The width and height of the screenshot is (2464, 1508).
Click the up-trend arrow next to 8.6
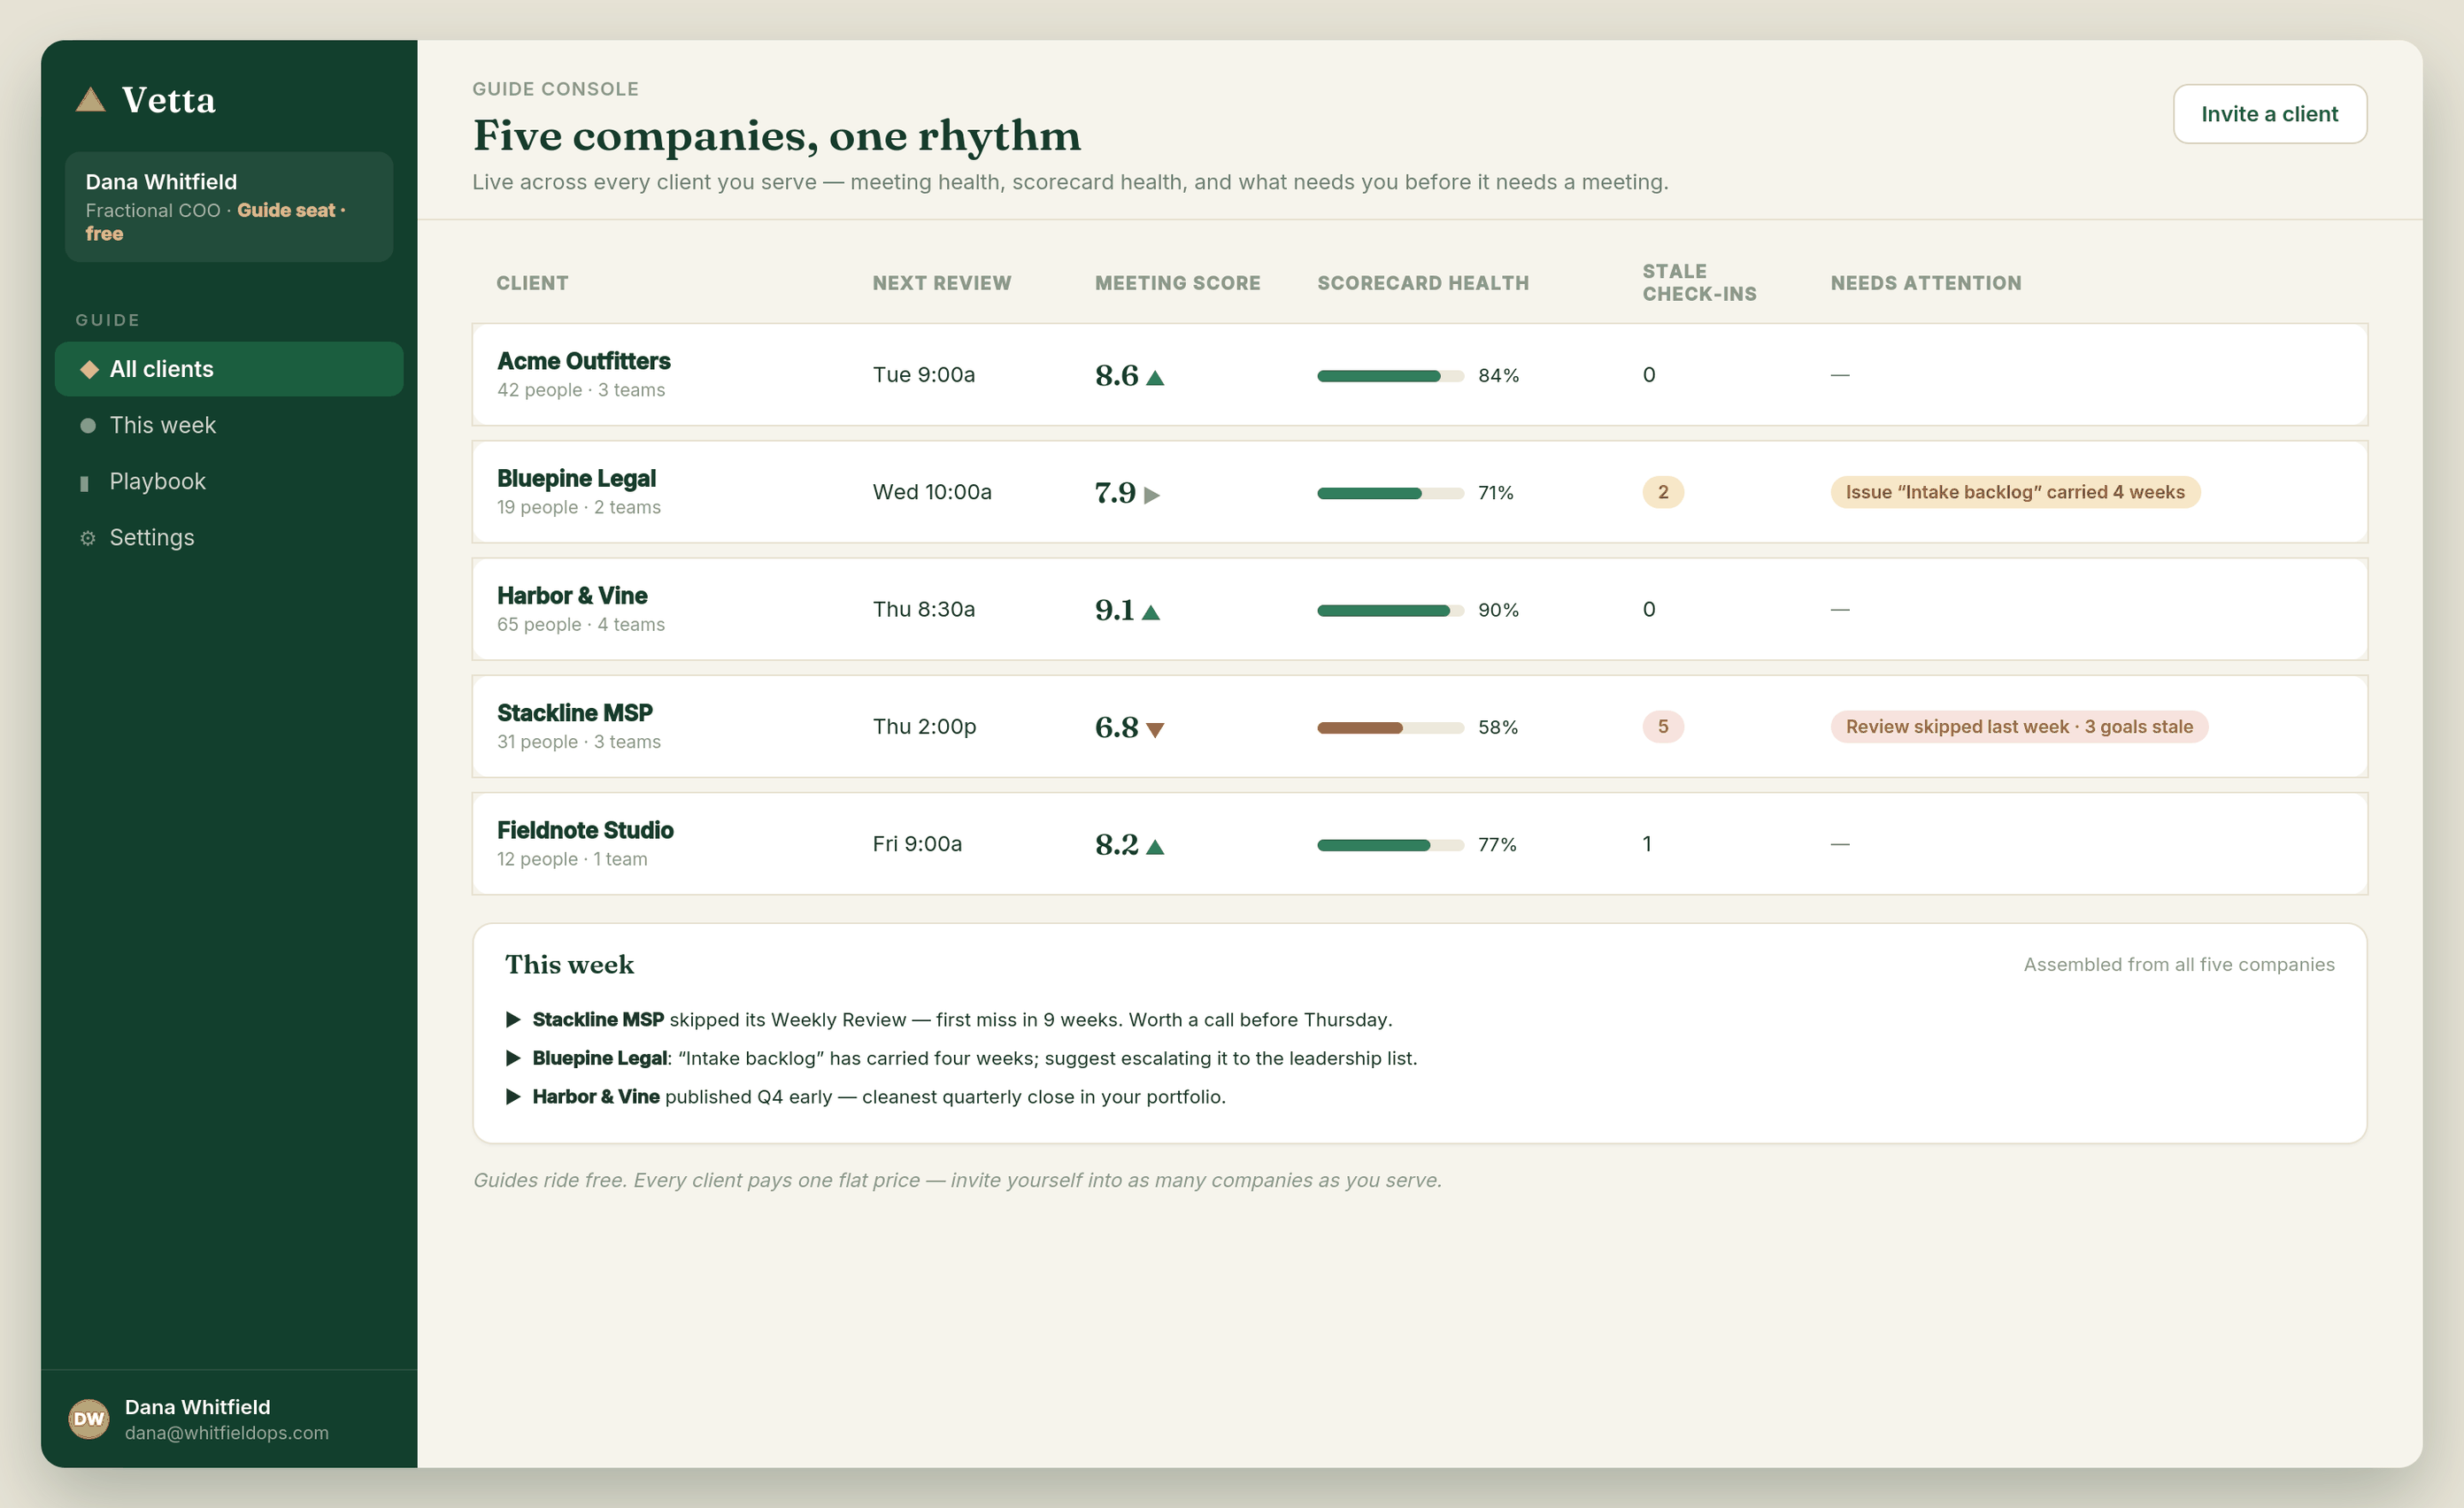[x=1155, y=377]
